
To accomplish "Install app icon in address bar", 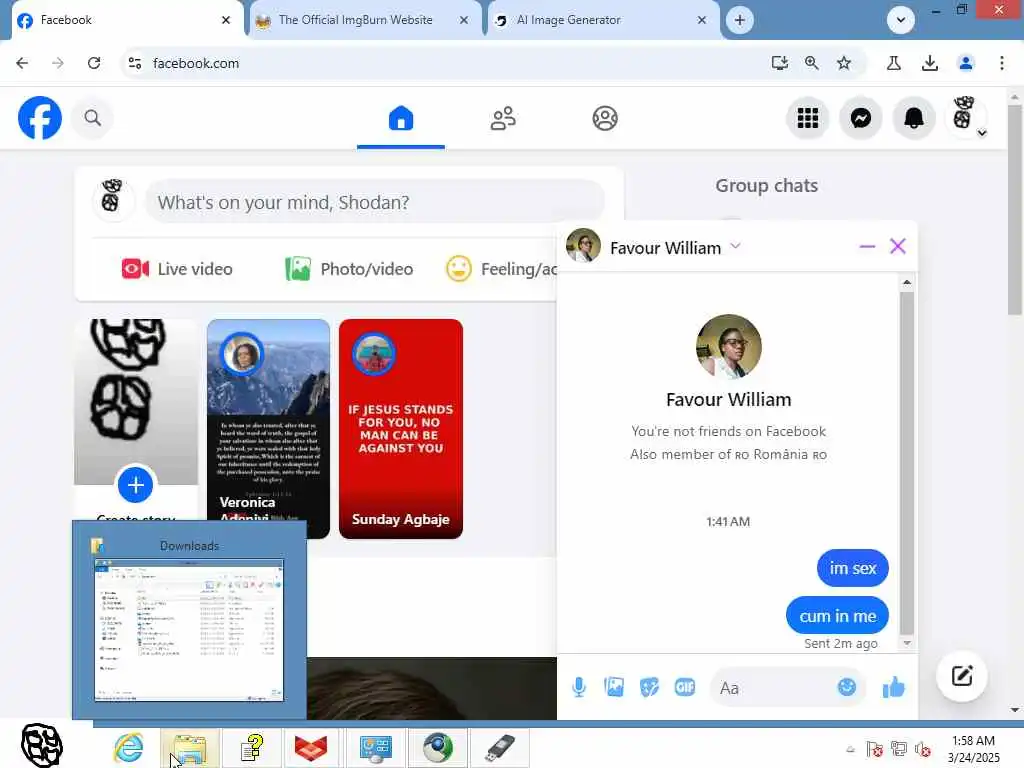I will [780, 63].
